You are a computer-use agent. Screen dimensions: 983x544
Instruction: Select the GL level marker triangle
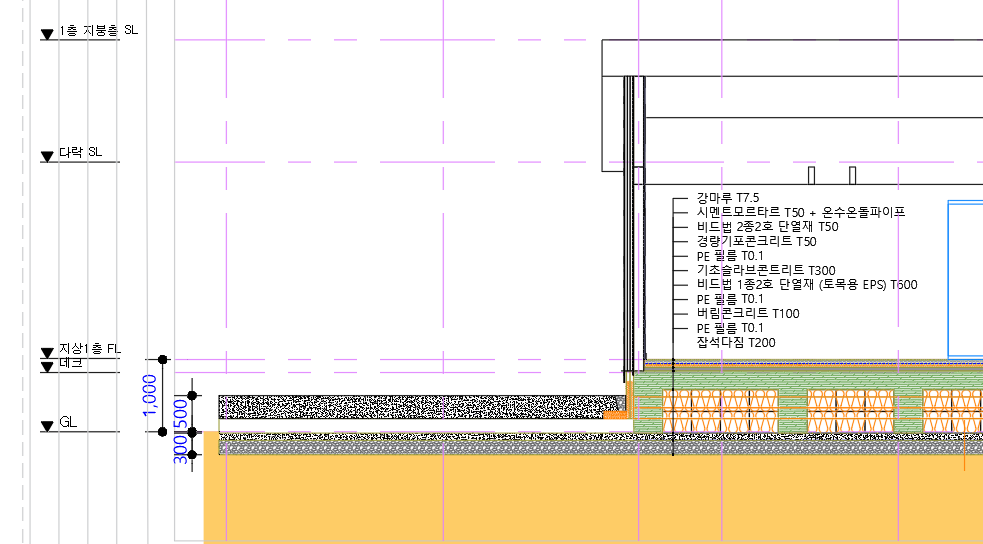(x=46, y=427)
